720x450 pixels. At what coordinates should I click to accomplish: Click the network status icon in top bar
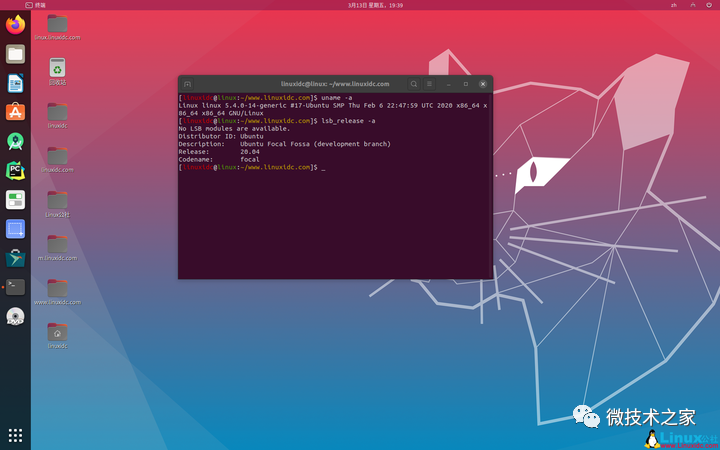point(692,5)
